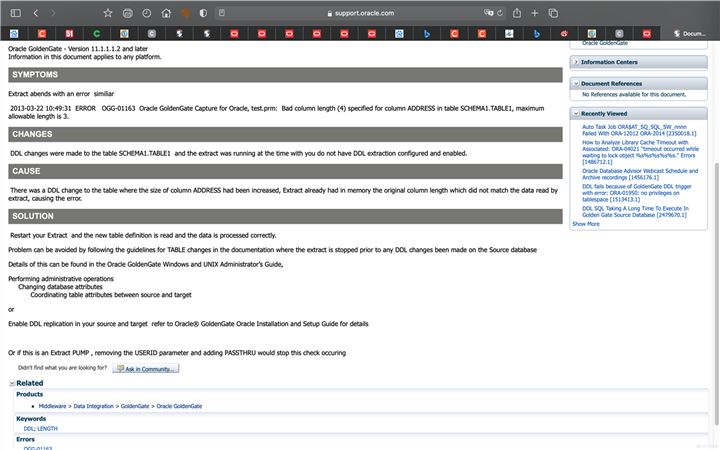Click the Ask in Community button
Image resolution: width=720 pixels, height=450 pixels.
(146, 369)
